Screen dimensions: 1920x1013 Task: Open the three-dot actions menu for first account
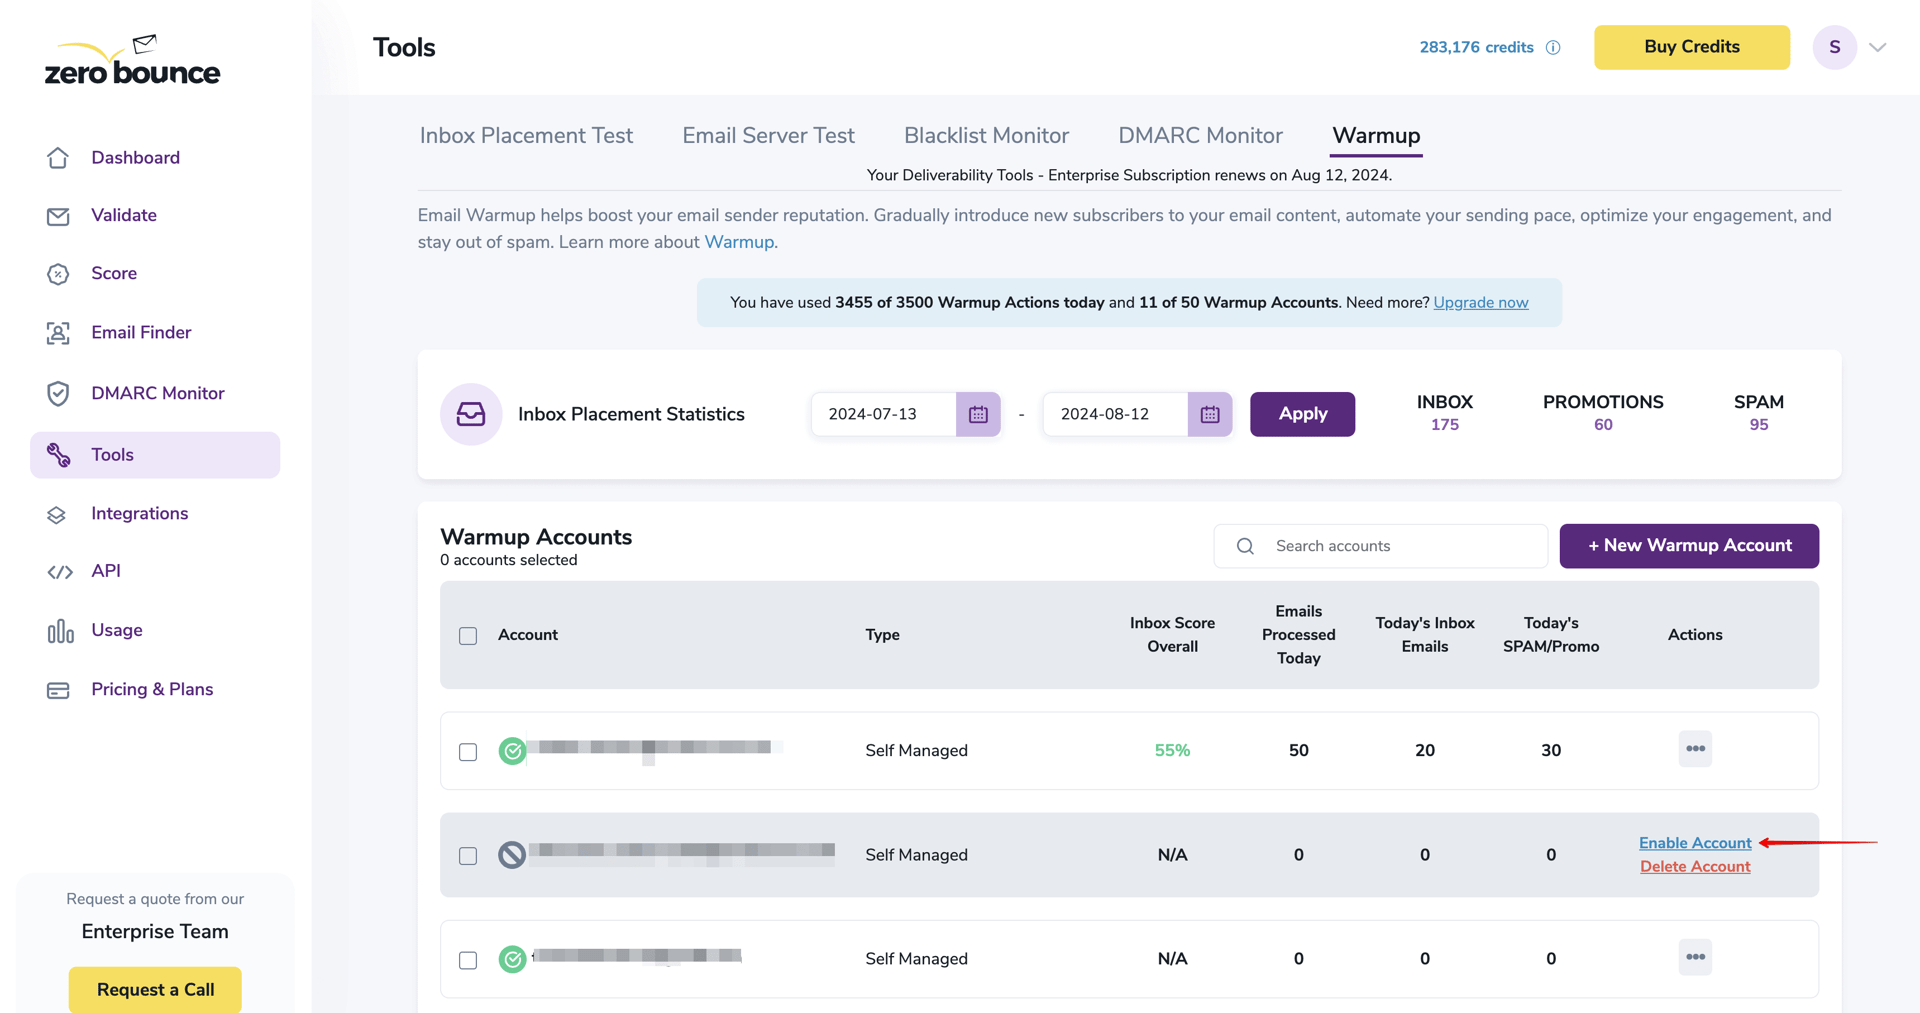pyautogui.click(x=1694, y=748)
